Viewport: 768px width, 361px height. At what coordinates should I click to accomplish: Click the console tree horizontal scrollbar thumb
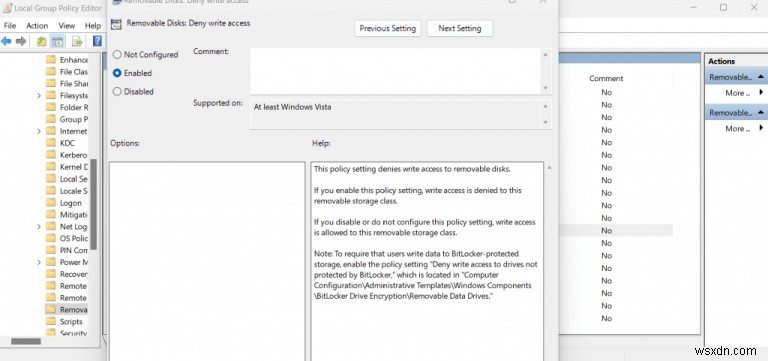[x=26, y=341]
